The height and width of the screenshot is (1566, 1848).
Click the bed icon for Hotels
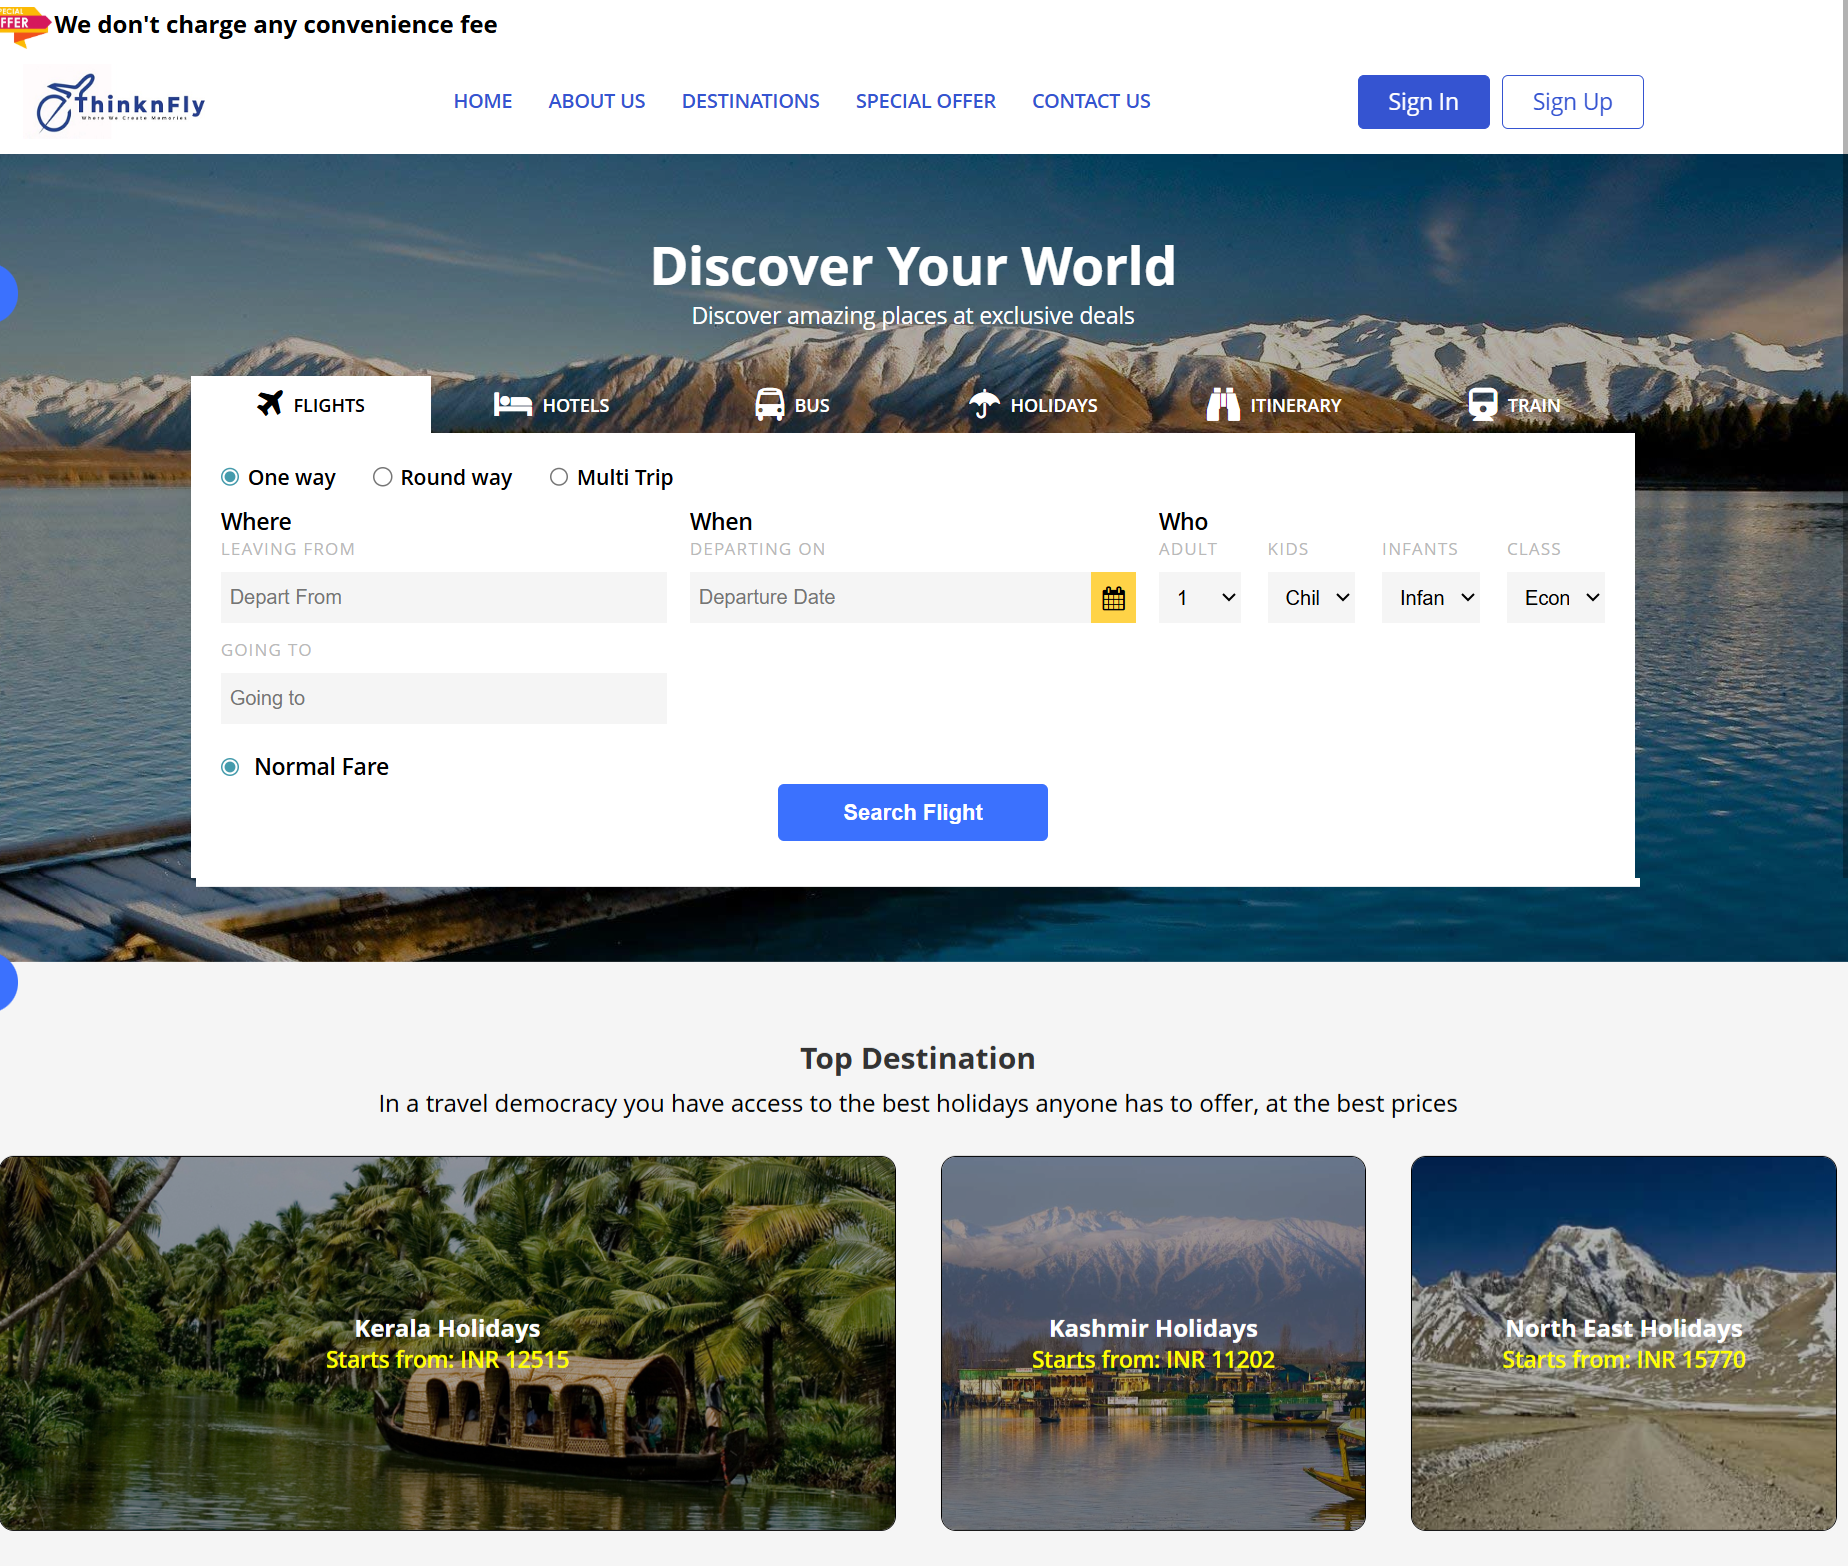point(512,404)
